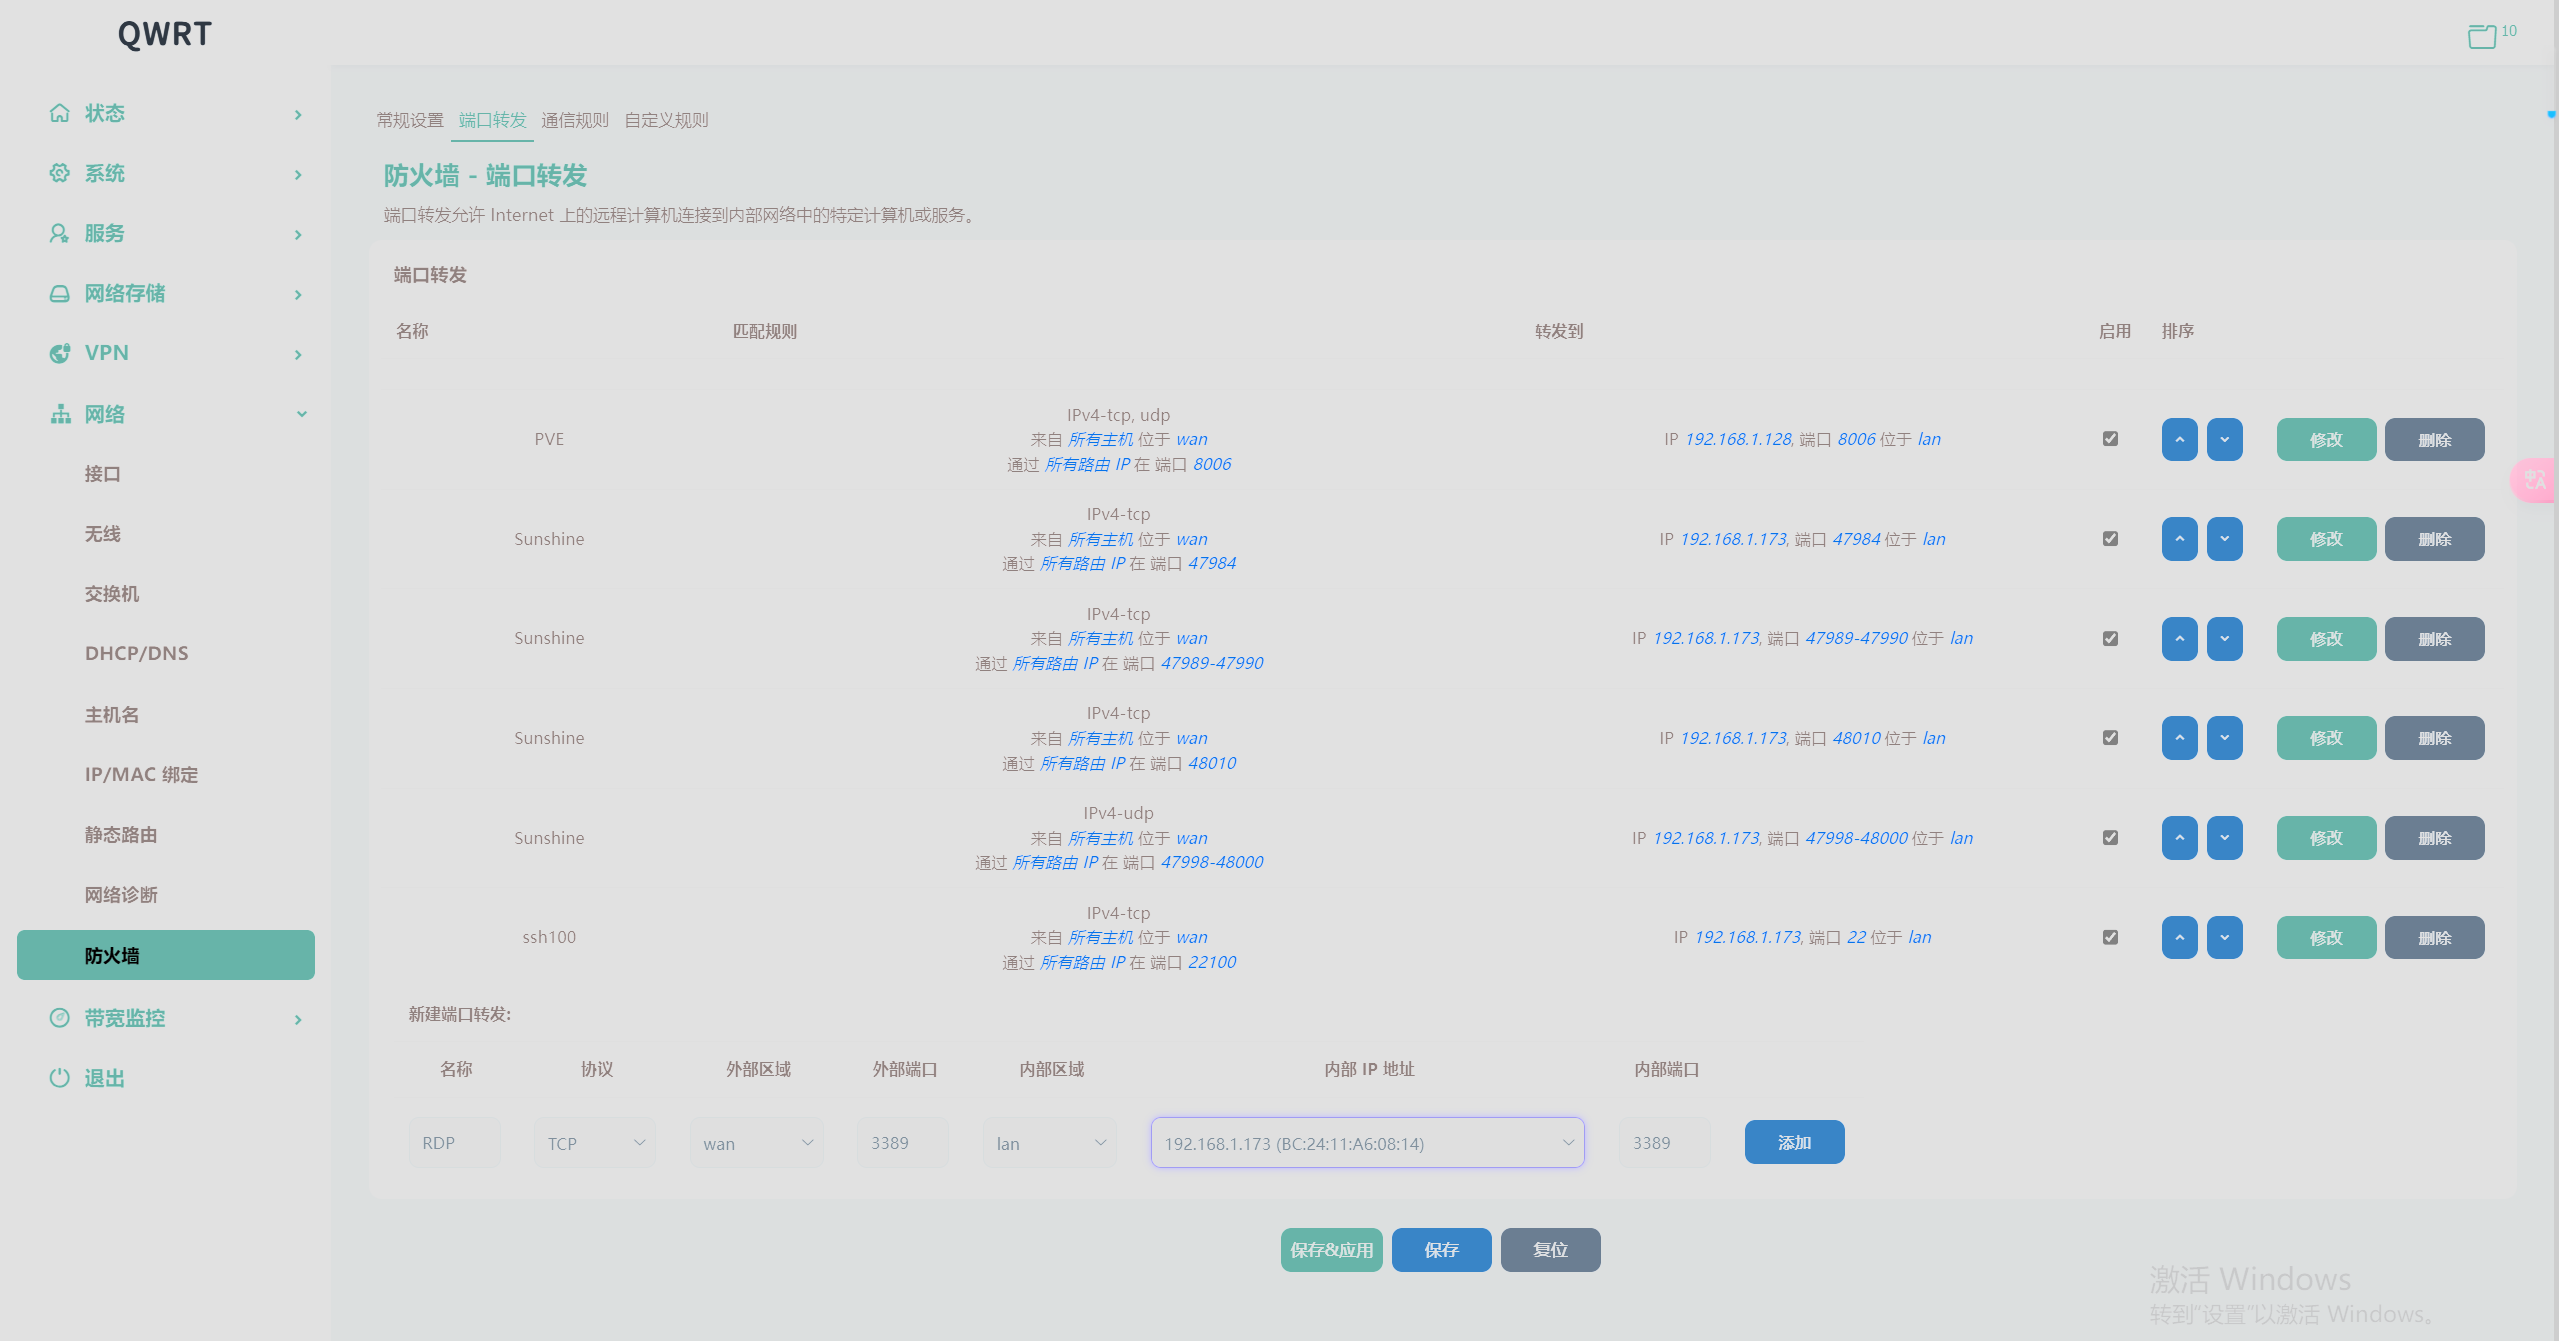Open the 常规设置 tab
Screen dimensions: 2559x1341
point(410,120)
